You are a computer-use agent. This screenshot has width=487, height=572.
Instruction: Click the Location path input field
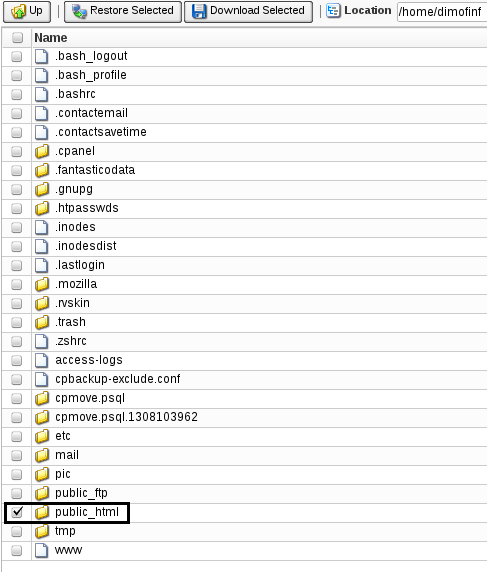click(442, 12)
